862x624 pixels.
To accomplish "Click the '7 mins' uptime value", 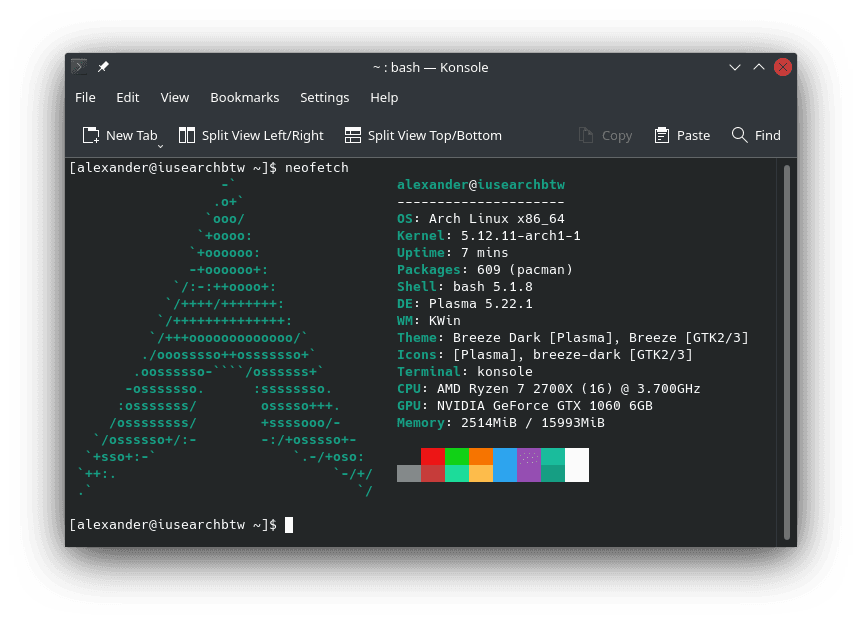I will tap(484, 253).
